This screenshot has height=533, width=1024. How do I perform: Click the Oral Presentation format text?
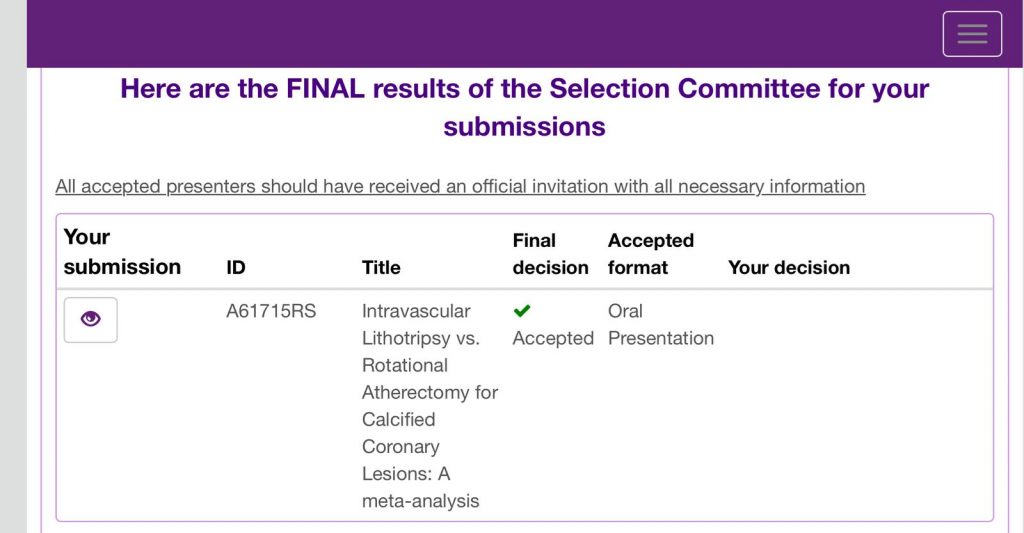(661, 325)
